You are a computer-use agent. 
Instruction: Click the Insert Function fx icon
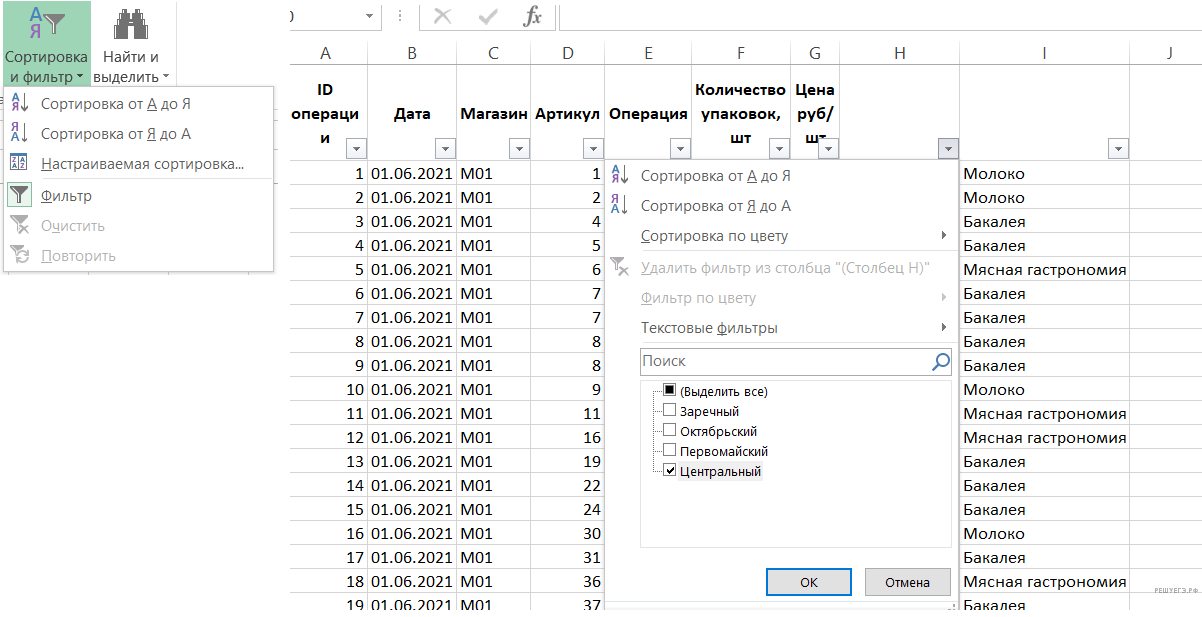pyautogui.click(x=533, y=17)
